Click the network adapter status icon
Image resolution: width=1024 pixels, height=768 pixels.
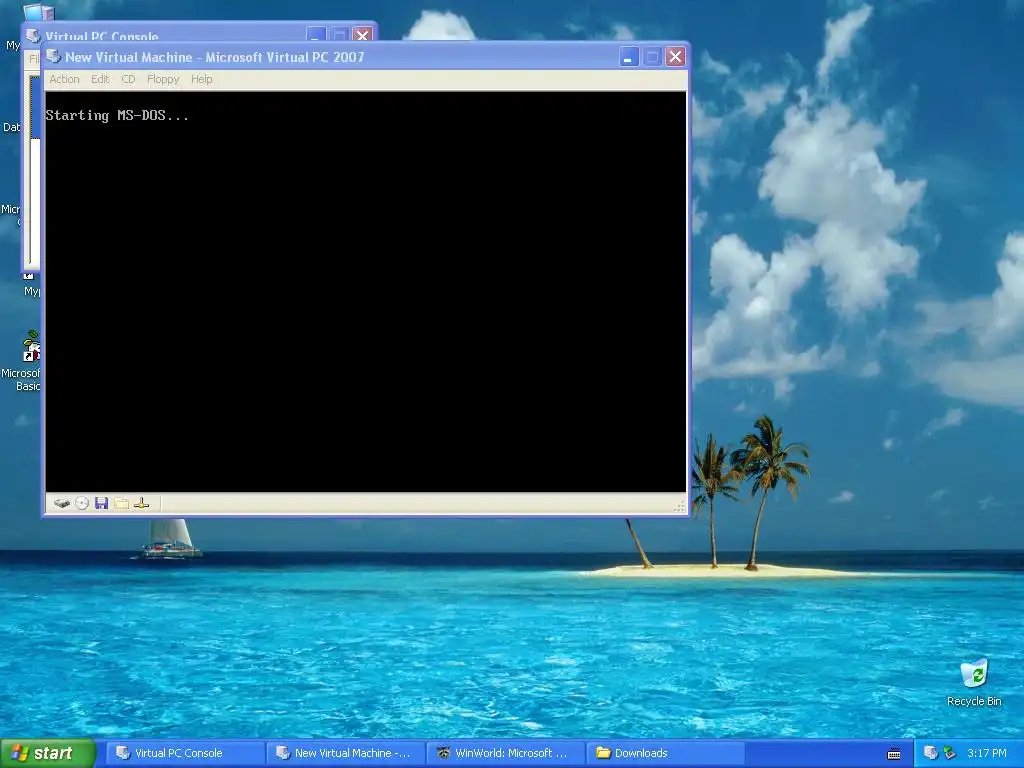coord(142,503)
